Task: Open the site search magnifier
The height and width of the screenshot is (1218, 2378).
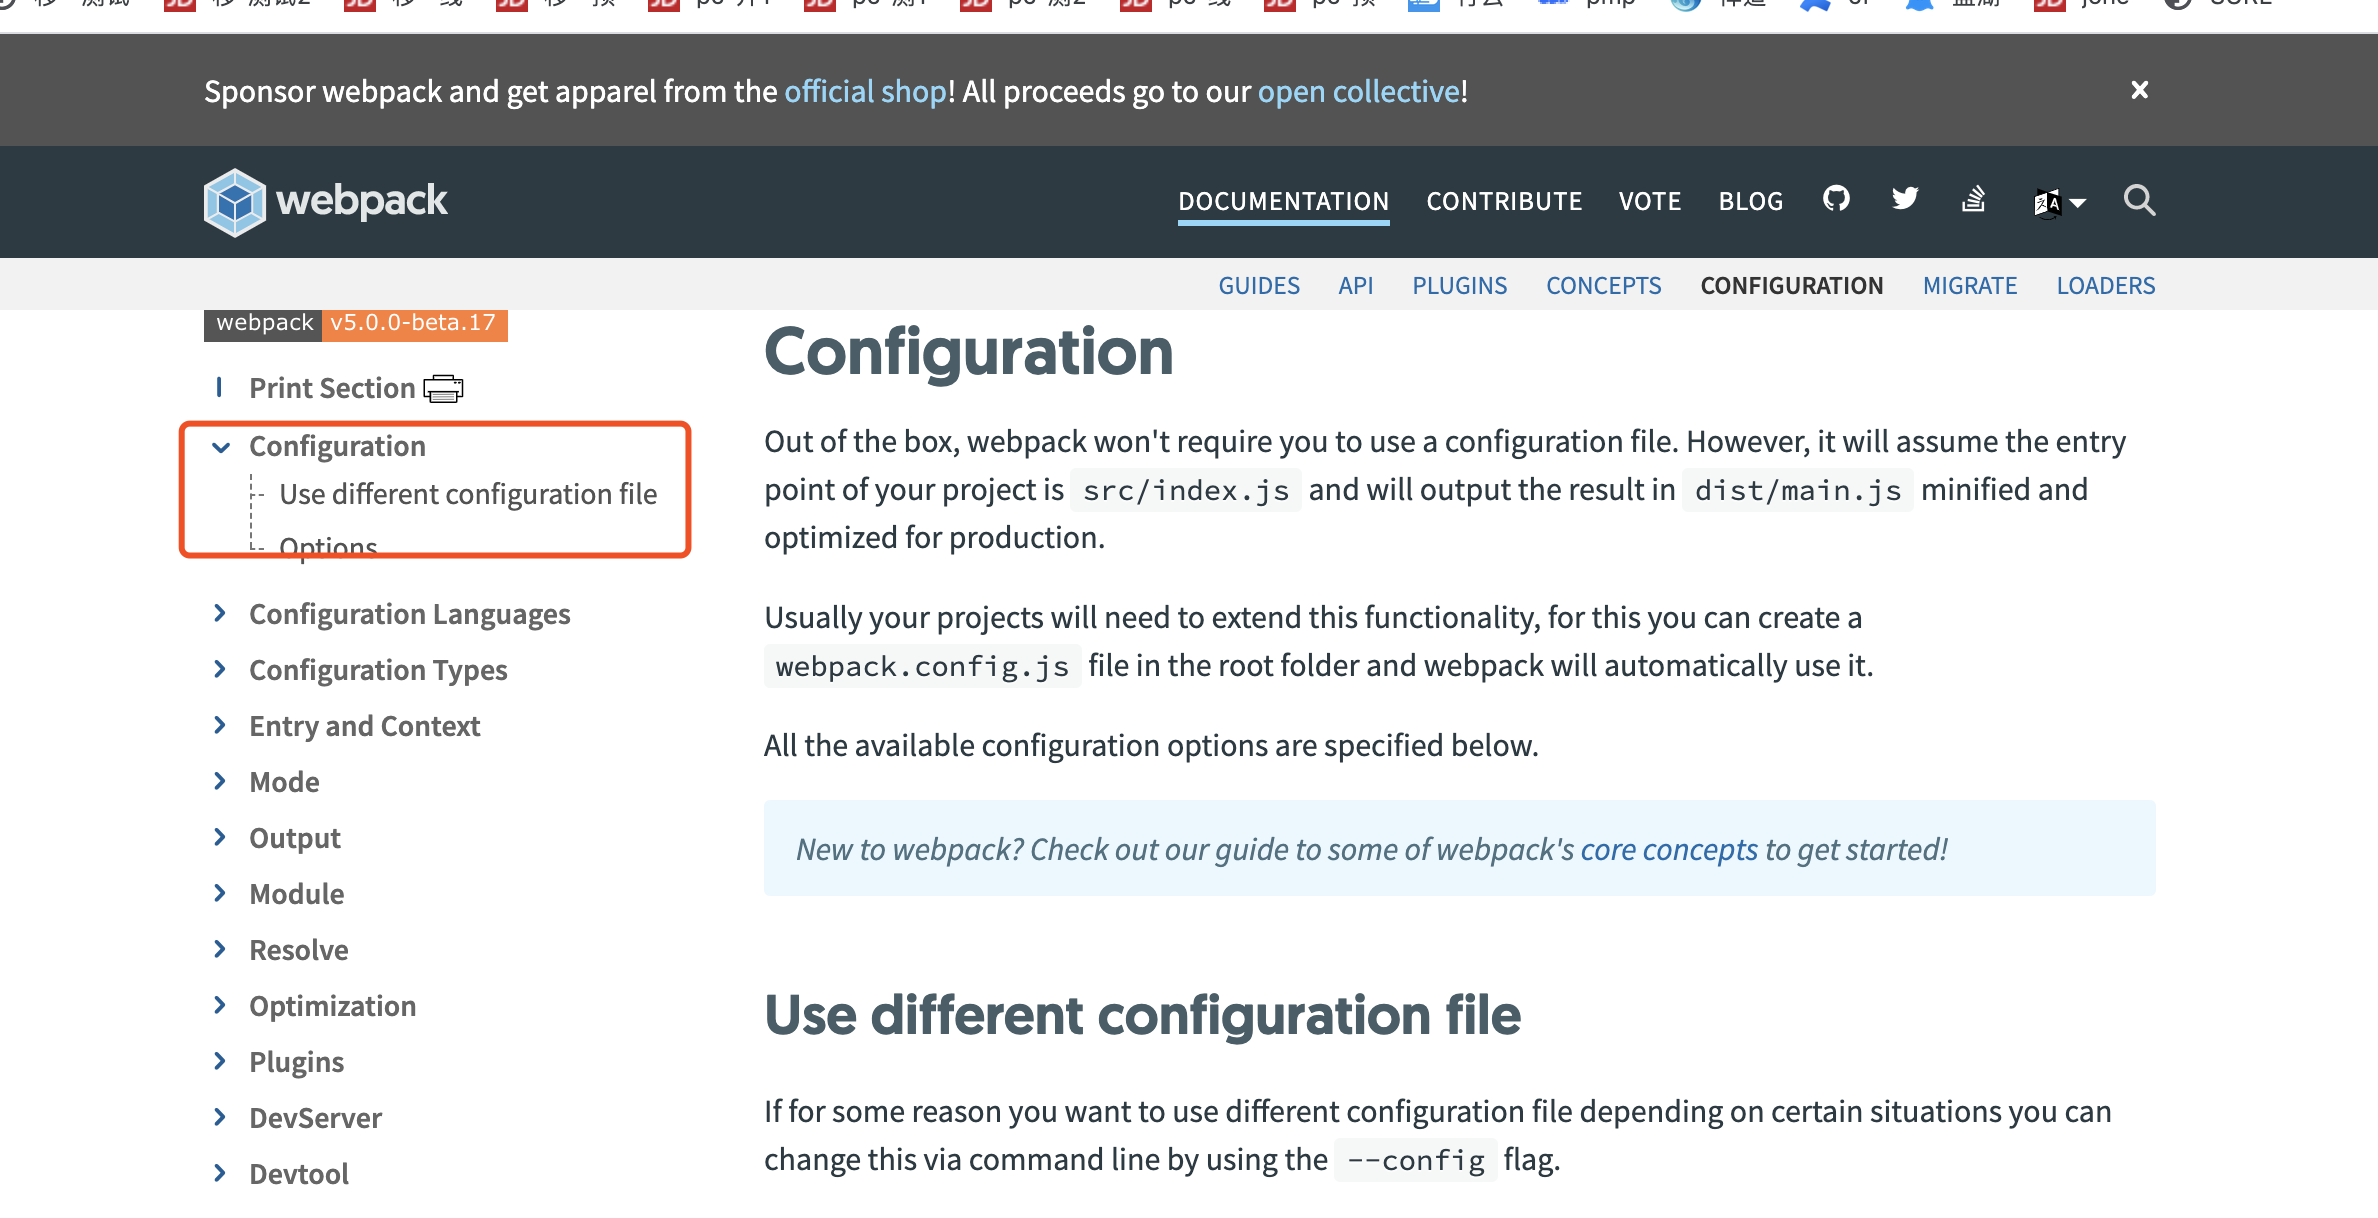Action: click(2139, 200)
